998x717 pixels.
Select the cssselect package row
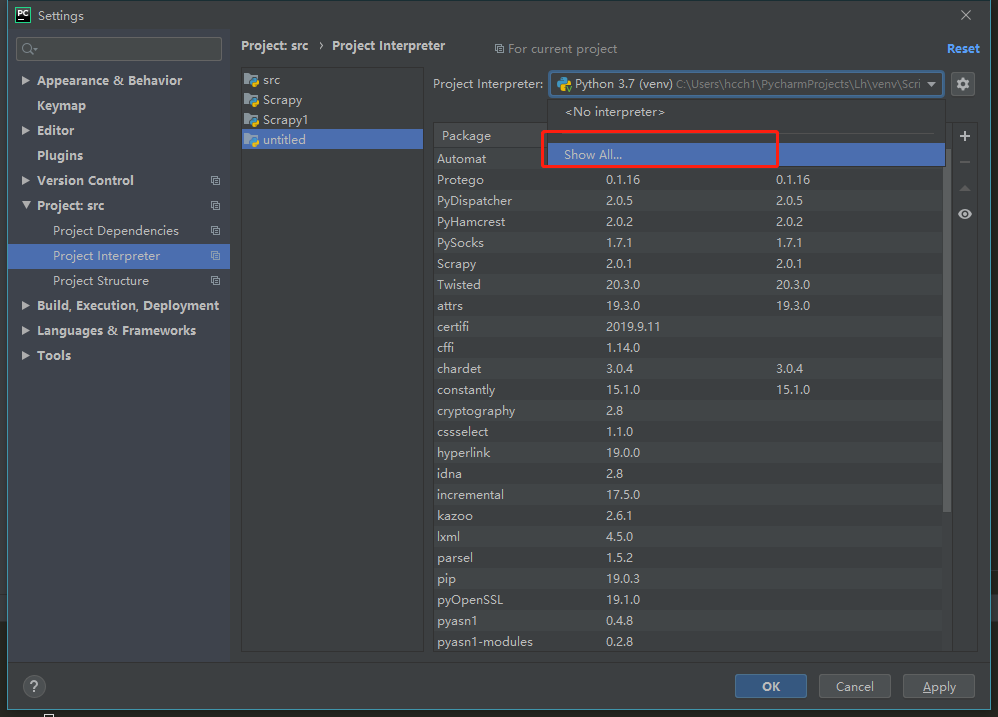(x=689, y=432)
